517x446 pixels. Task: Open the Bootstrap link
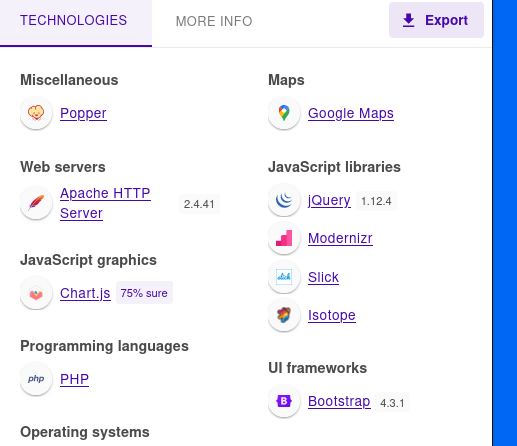click(339, 401)
